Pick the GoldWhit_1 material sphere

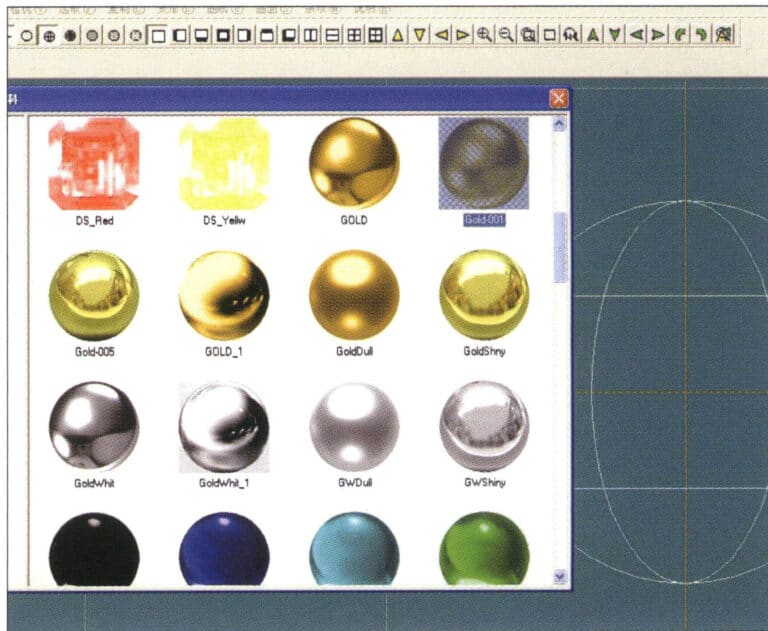point(224,427)
